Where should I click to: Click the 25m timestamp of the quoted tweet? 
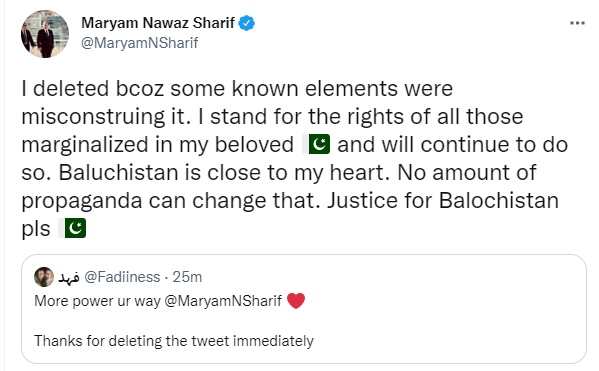(x=187, y=277)
